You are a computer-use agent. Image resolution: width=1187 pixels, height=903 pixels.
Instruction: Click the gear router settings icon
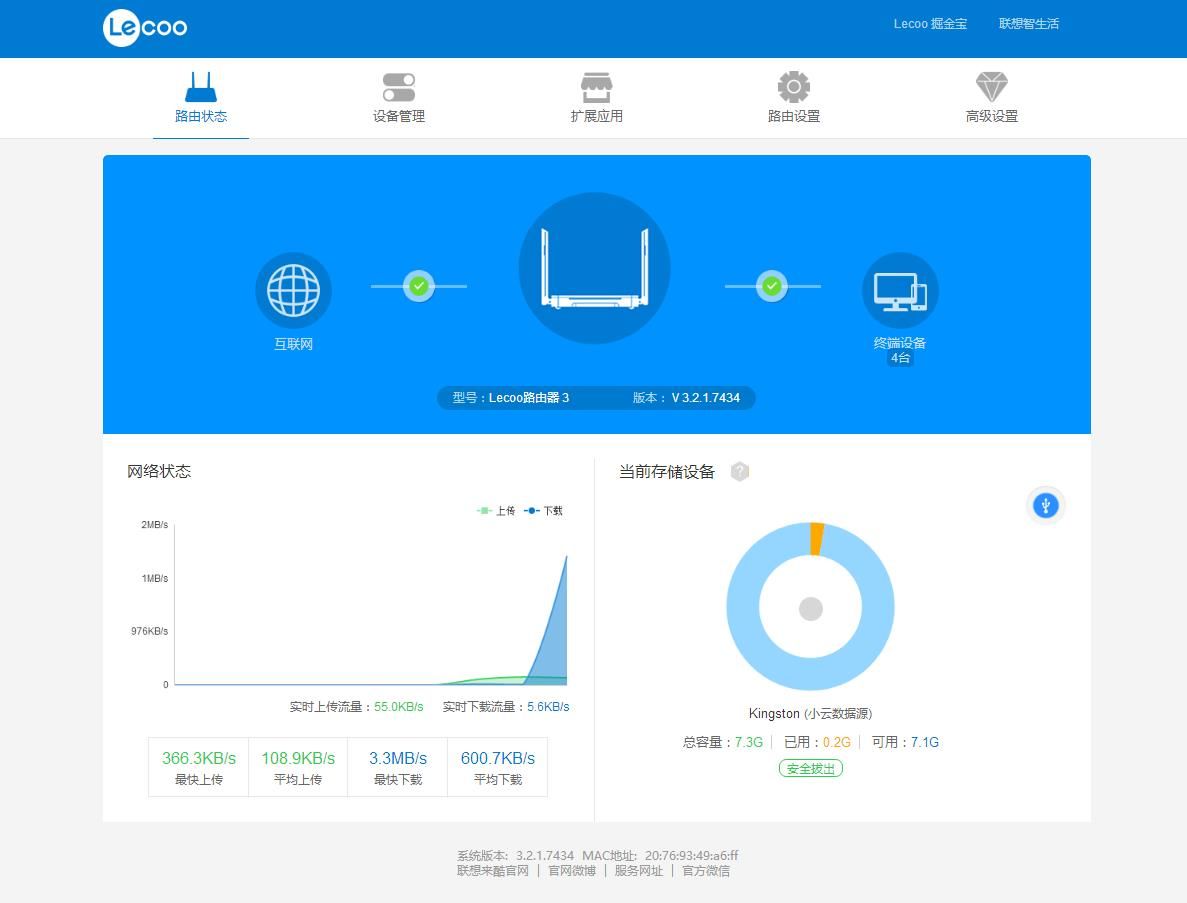tap(793, 87)
